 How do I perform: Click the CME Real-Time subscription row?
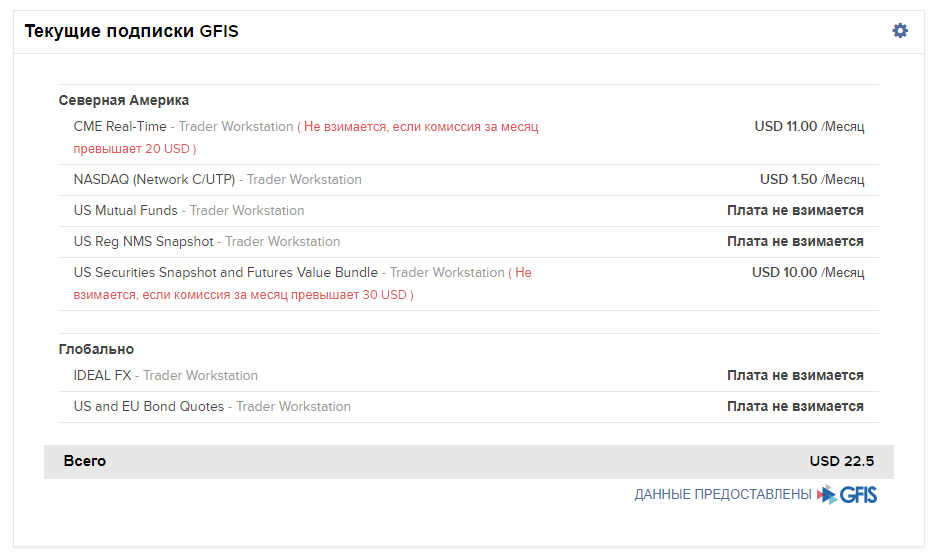click(x=120, y=127)
